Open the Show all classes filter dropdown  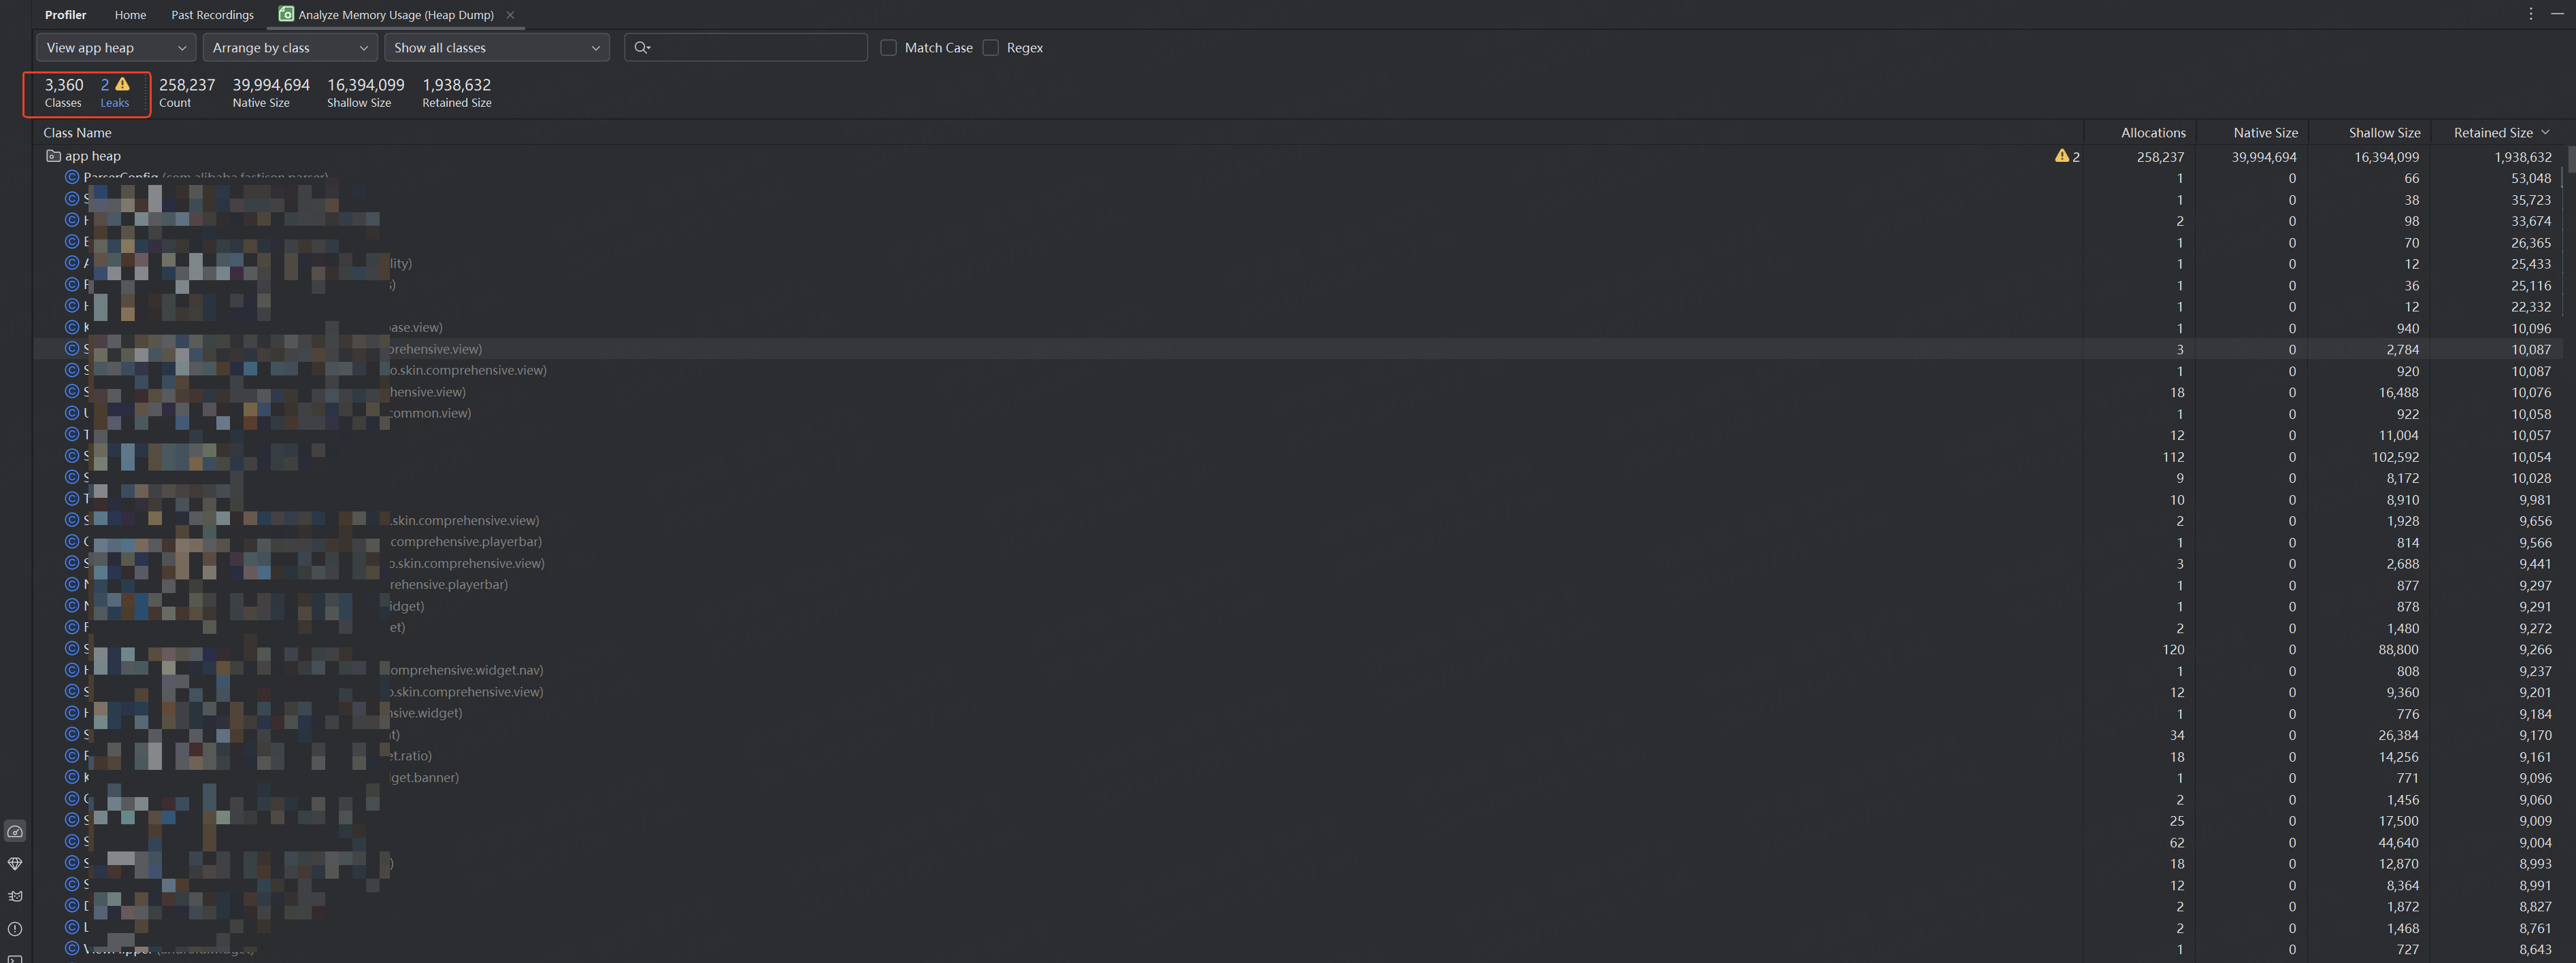tap(497, 48)
